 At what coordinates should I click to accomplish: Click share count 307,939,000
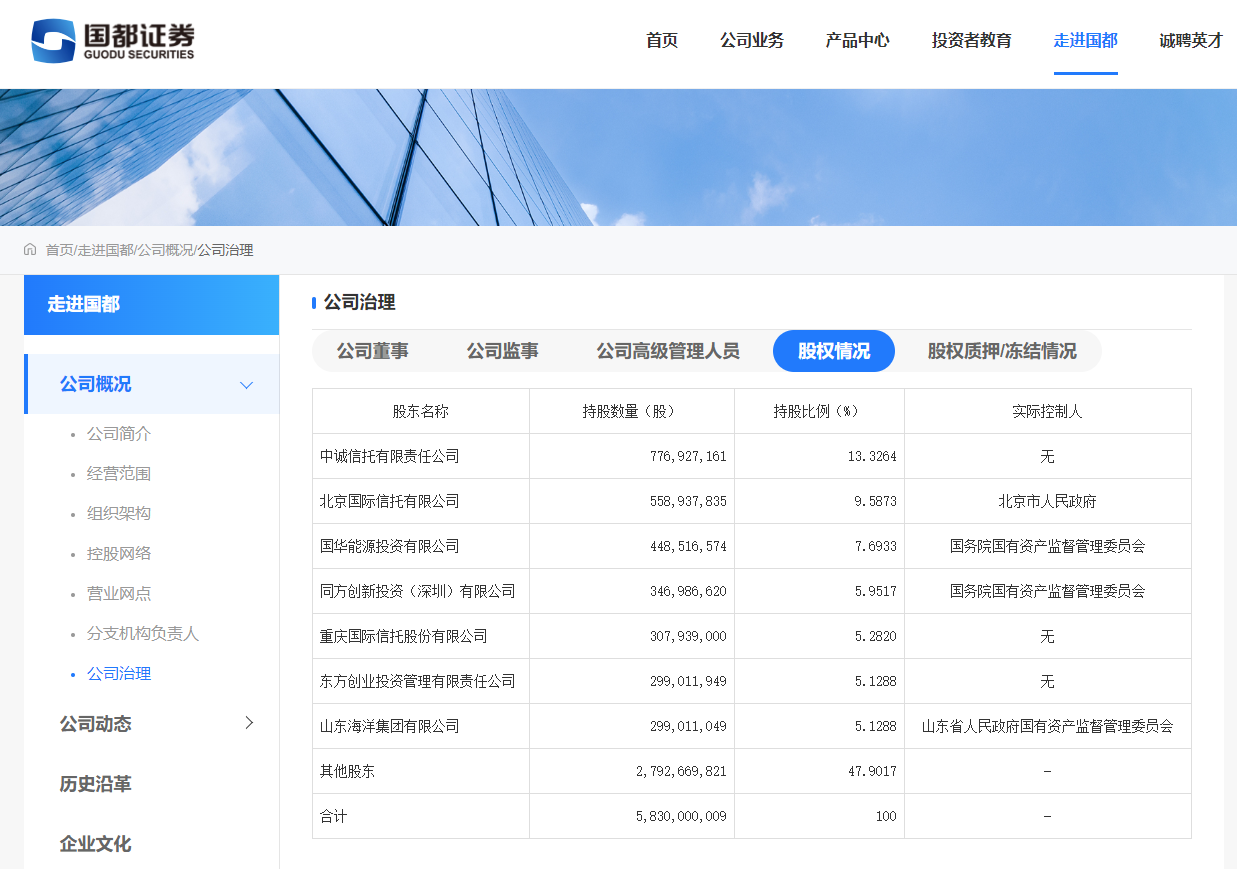click(688, 636)
